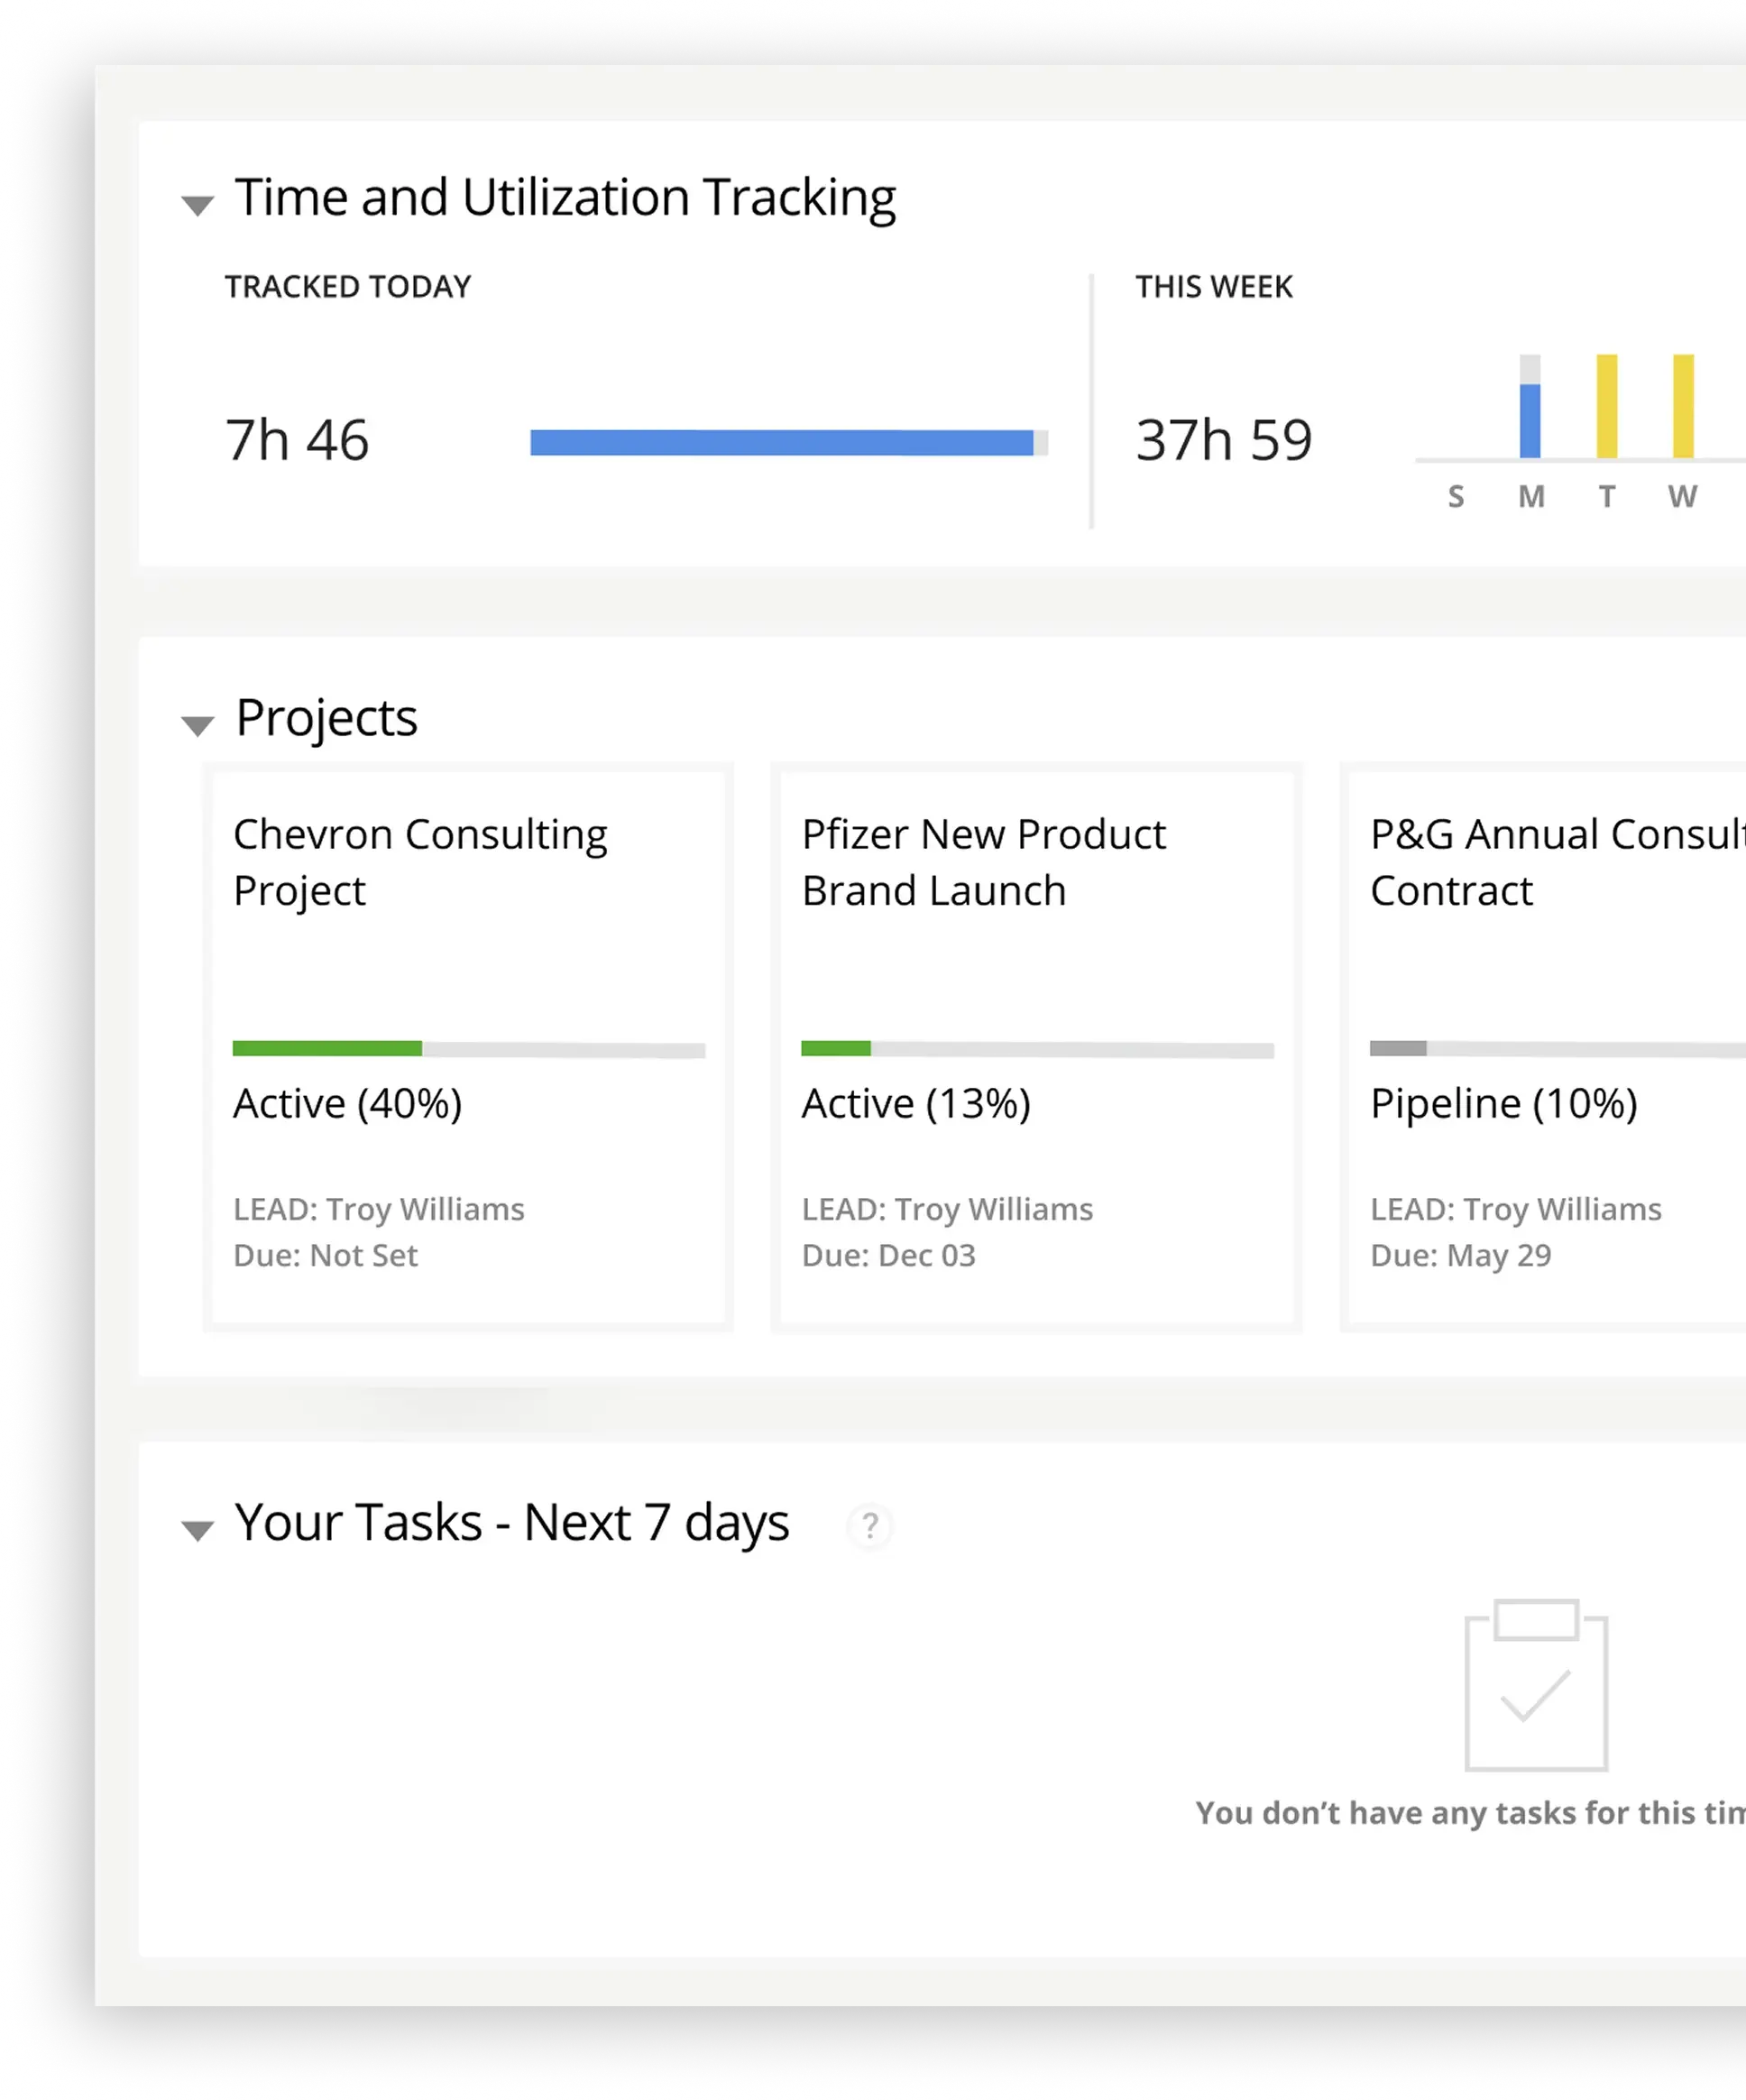Image resolution: width=1746 pixels, height=2100 pixels.
Task: Click Pipeline (10%) status on P&G contract
Action: click(1504, 1103)
